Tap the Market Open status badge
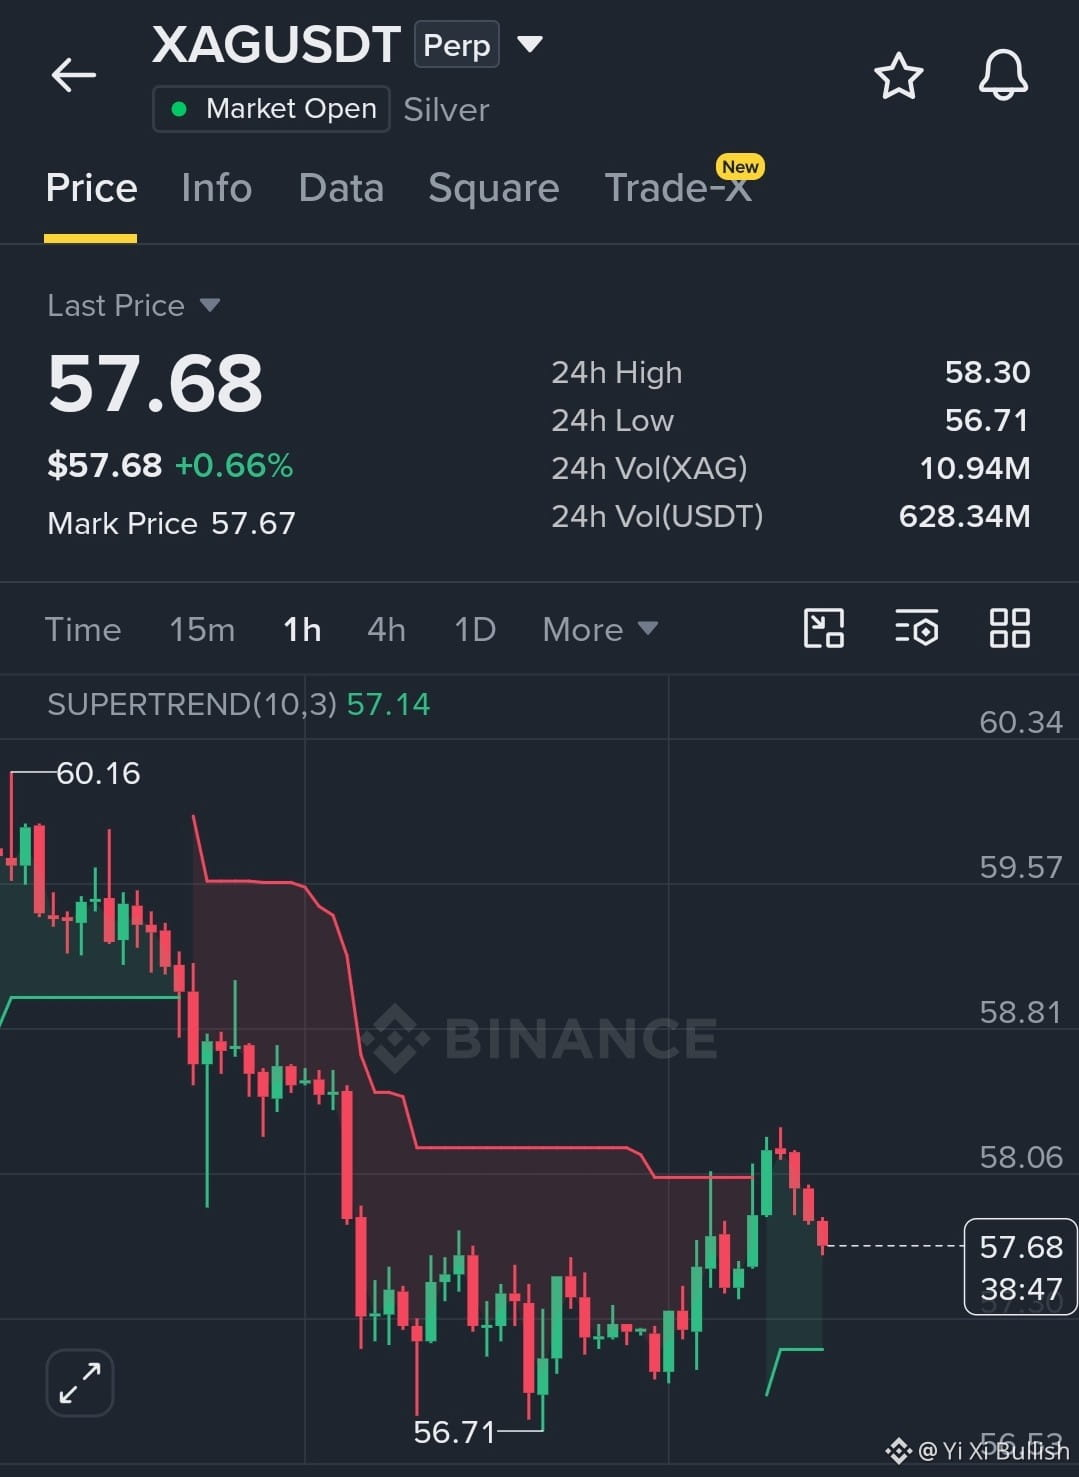 pyautogui.click(x=271, y=109)
